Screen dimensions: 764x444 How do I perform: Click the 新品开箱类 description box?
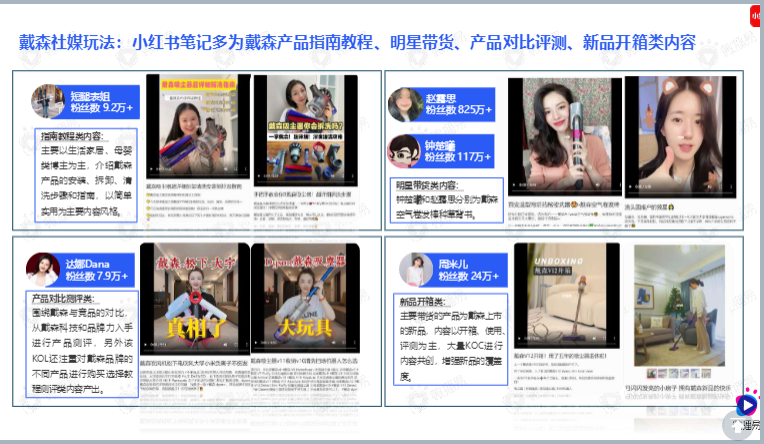click(x=451, y=339)
